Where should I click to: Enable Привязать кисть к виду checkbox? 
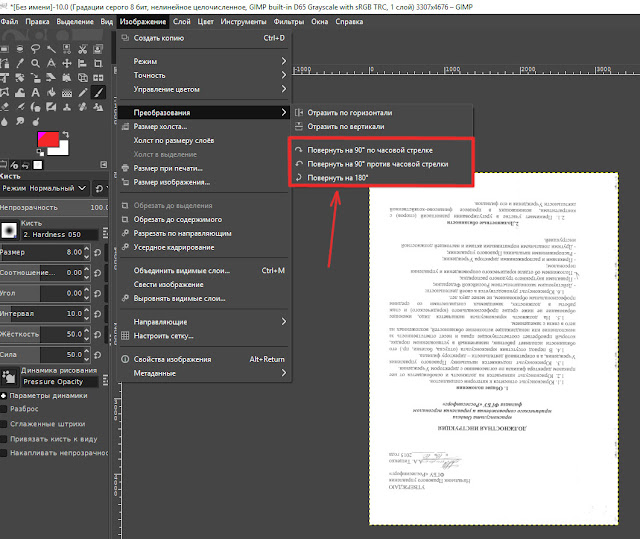4,439
